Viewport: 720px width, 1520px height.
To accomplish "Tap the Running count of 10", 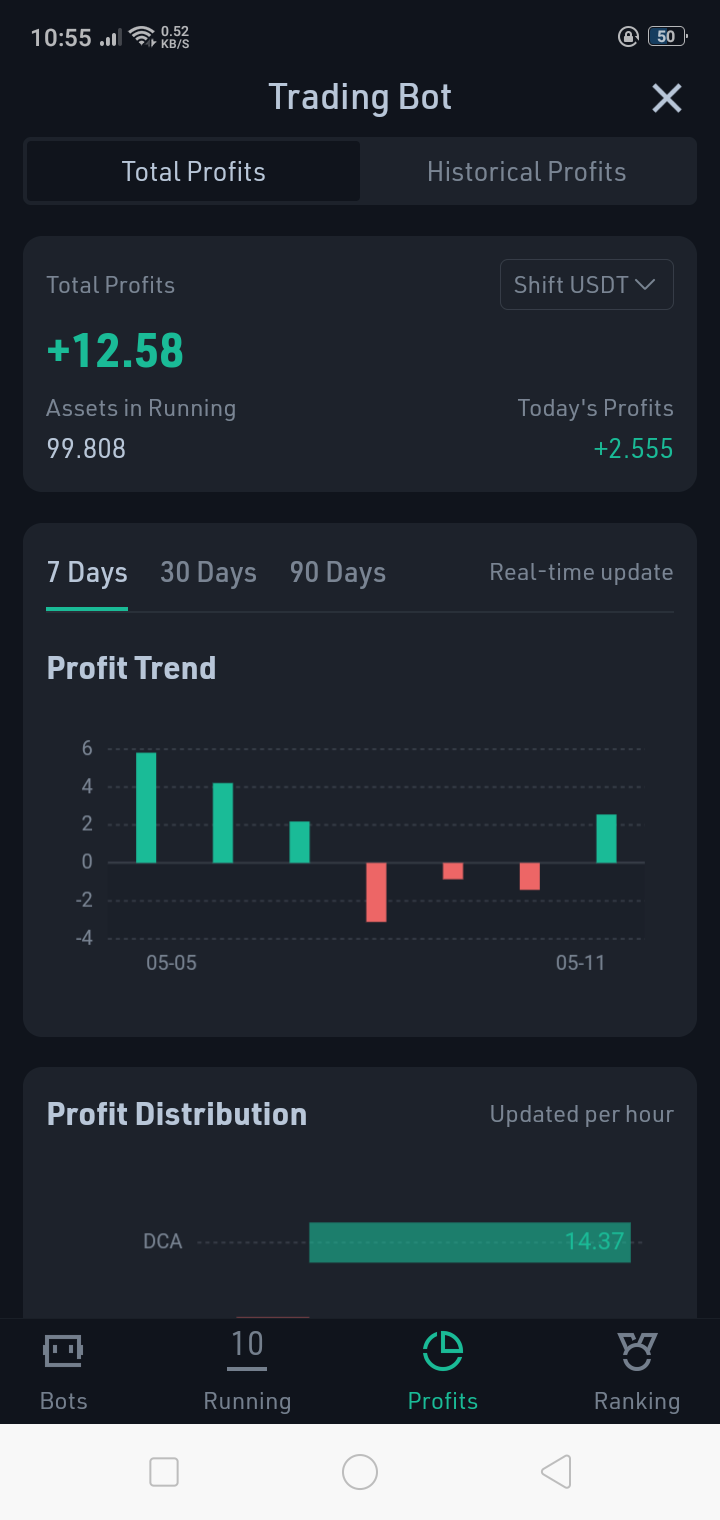I will click(247, 1345).
